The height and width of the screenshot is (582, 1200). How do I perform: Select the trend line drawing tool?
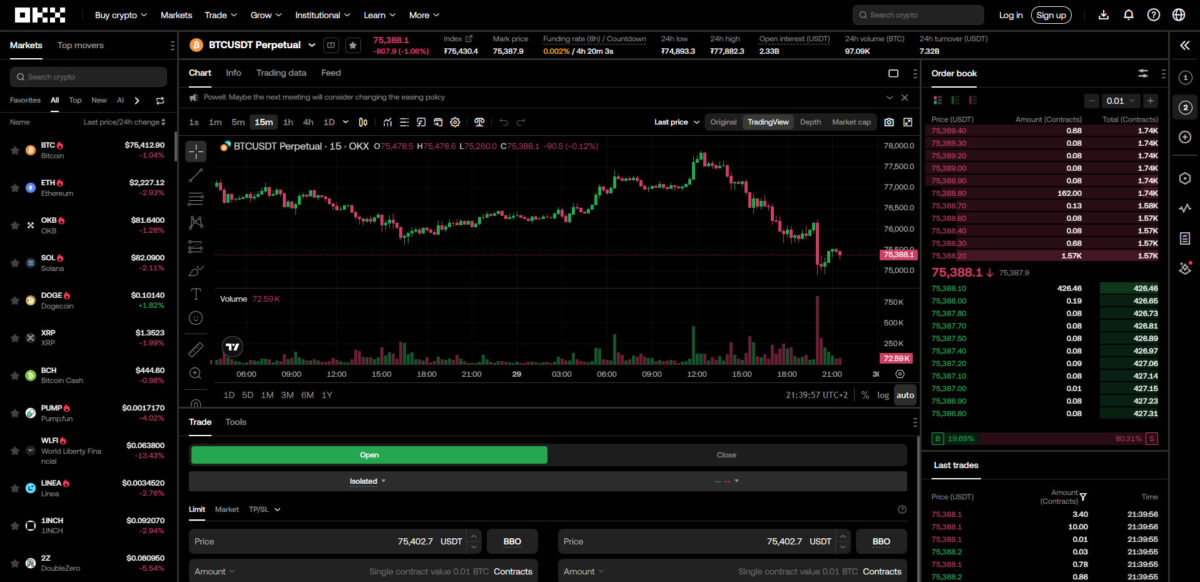[x=196, y=174]
